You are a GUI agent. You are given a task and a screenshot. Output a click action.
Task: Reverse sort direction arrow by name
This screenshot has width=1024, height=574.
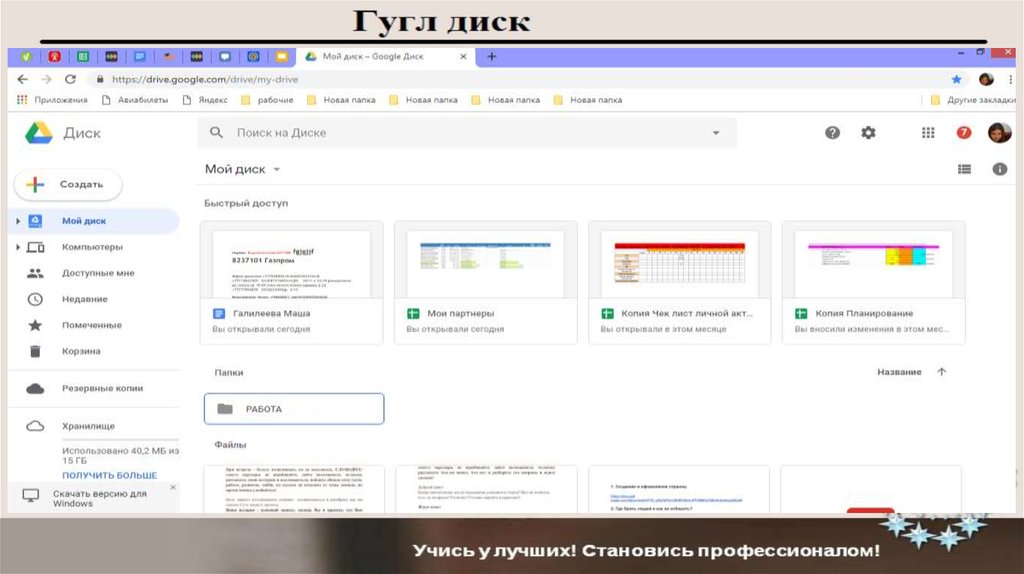[941, 372]
